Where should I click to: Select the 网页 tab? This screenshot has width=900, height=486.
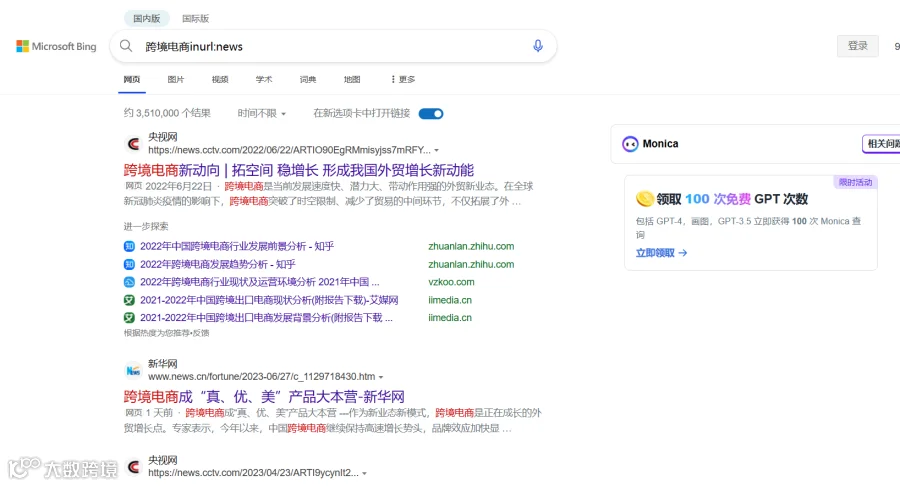(x=131, y=79)
